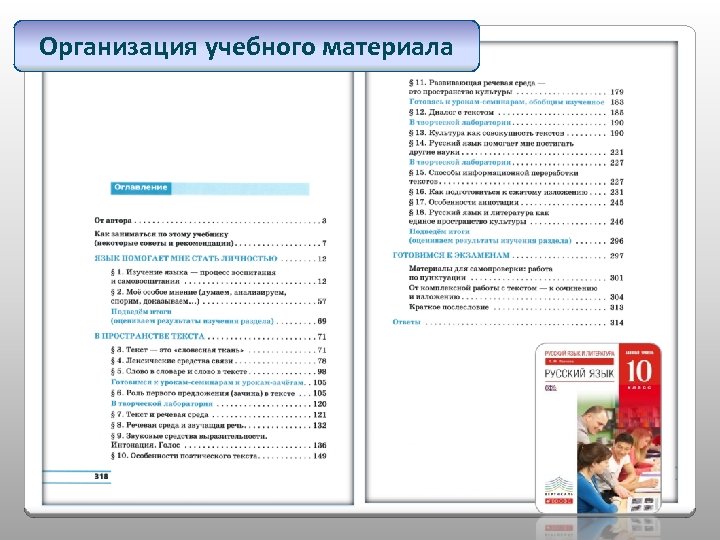Select 'Материалы для самопроверки' entry
This screenshot has width=720, height=540.
tap(516, 273)
